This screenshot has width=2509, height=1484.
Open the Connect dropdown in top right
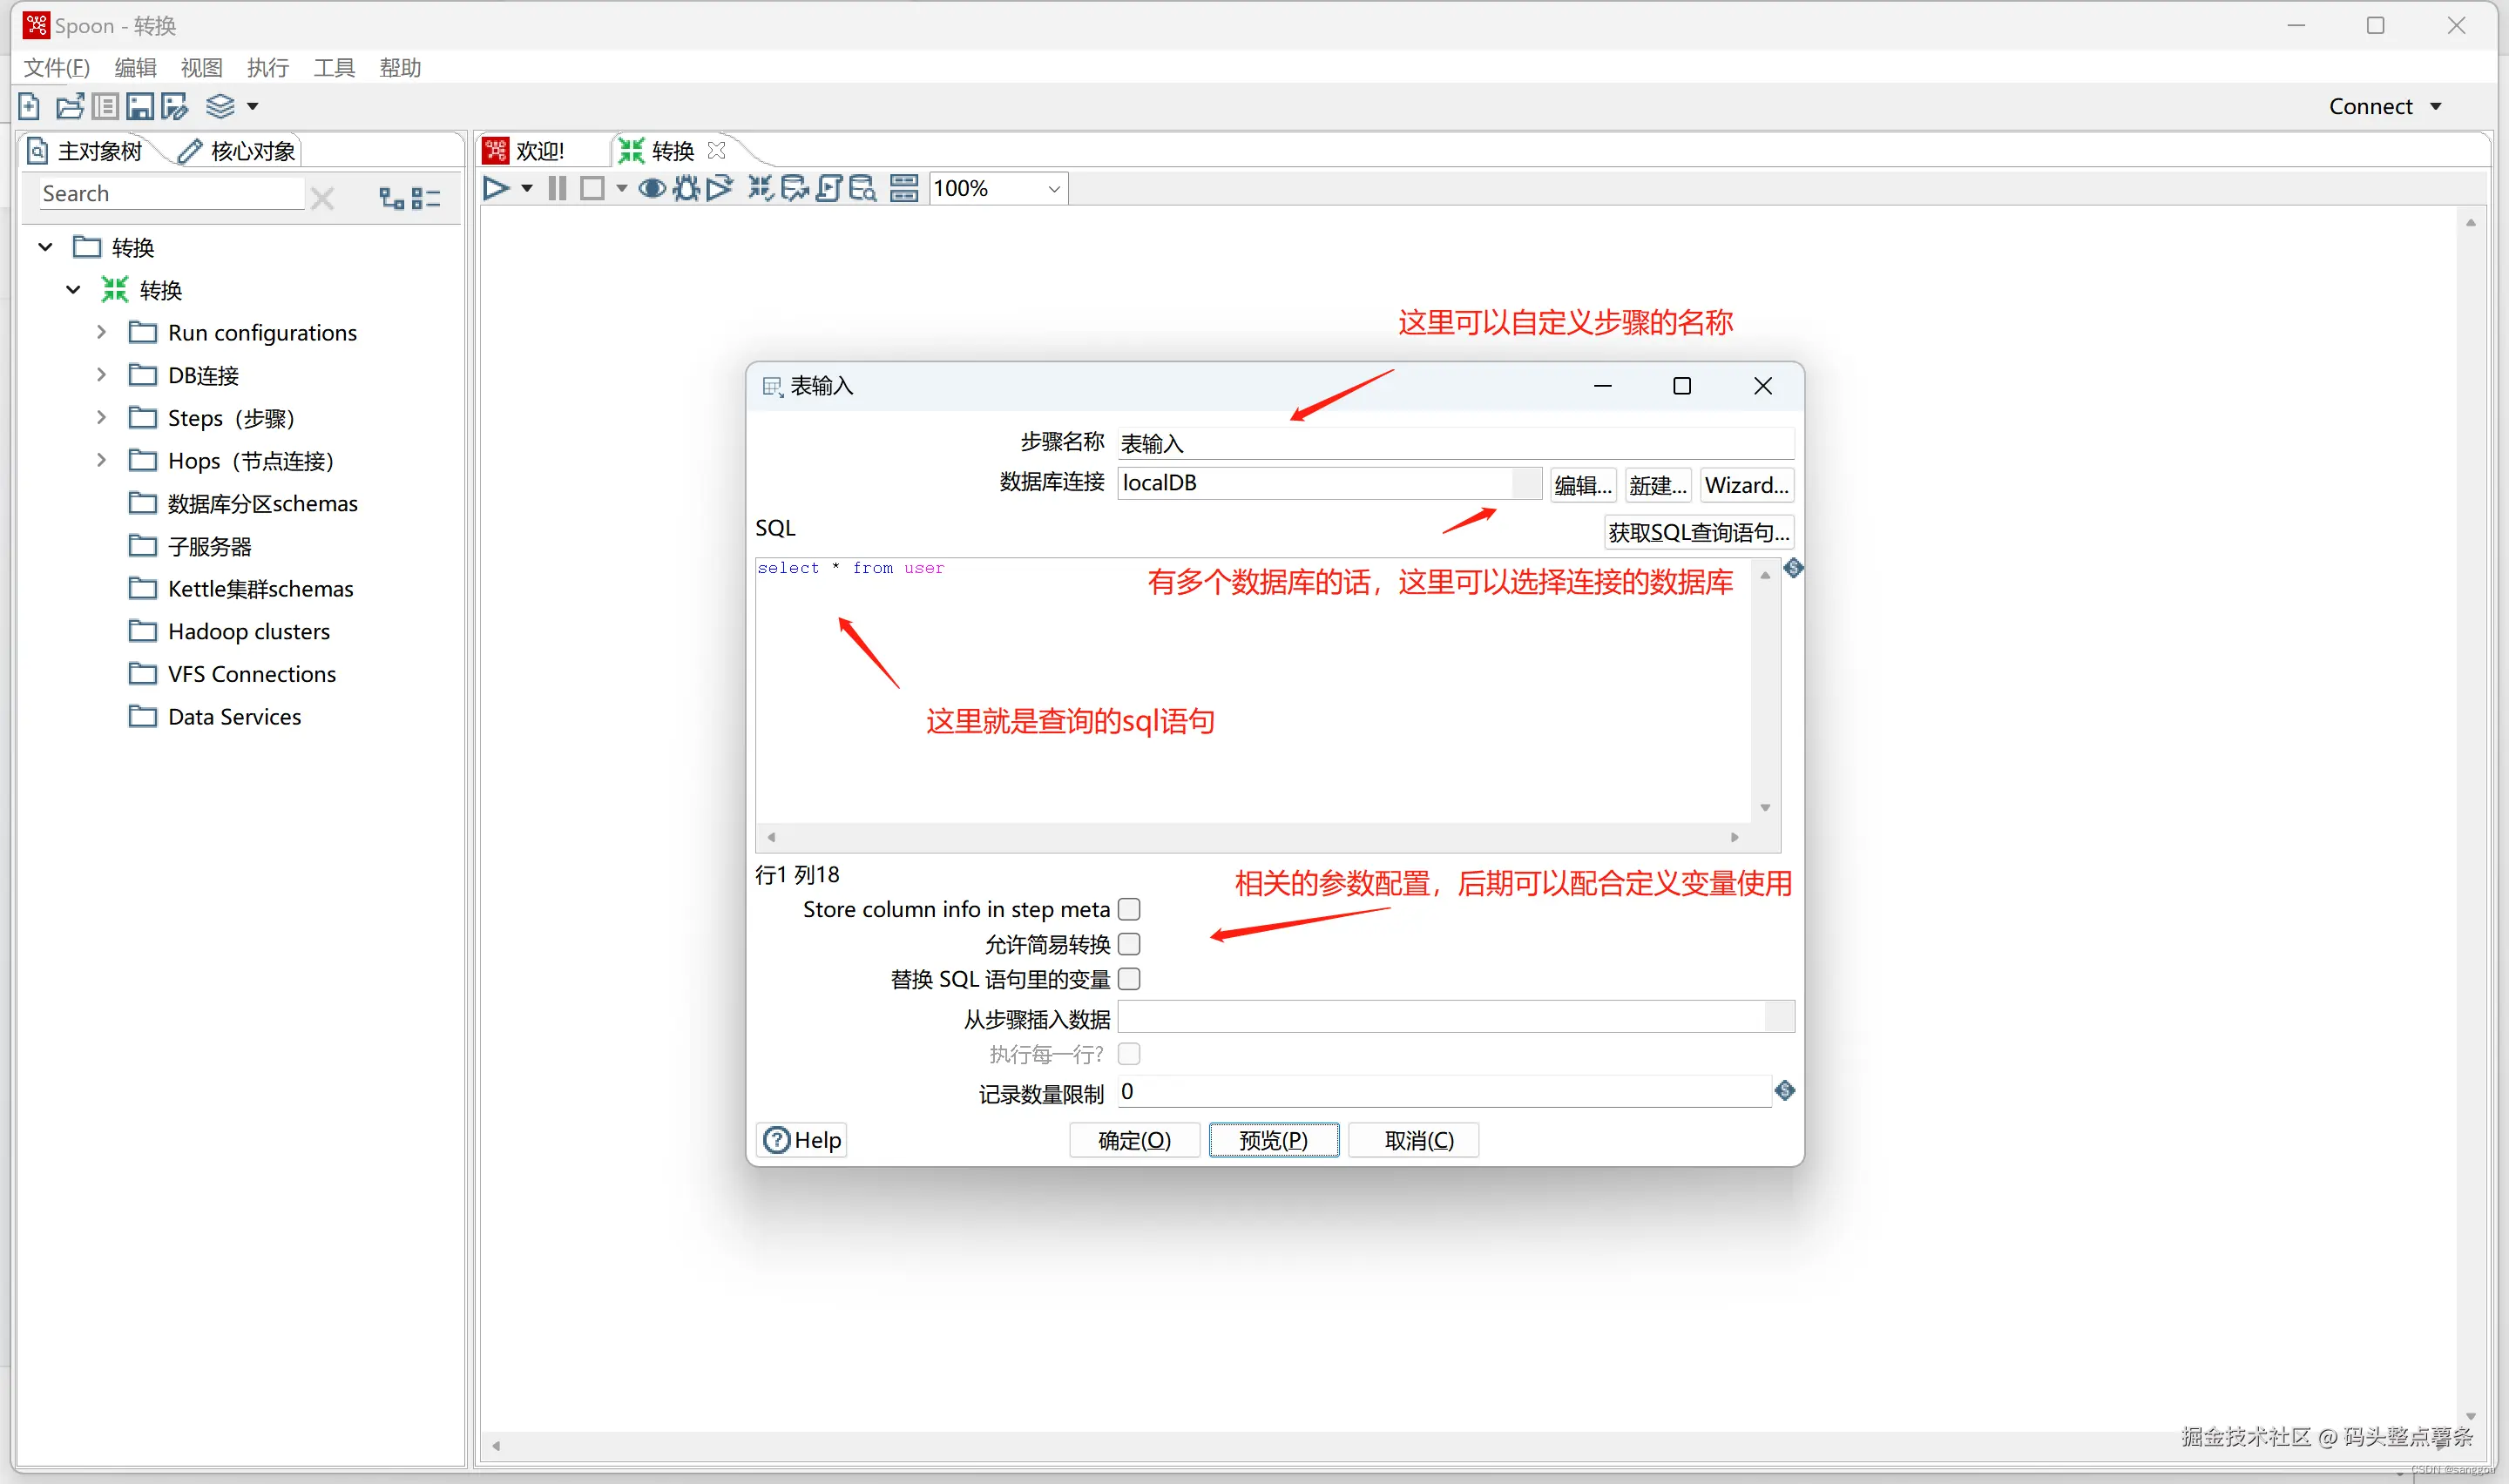click(x=2385, y=106)
